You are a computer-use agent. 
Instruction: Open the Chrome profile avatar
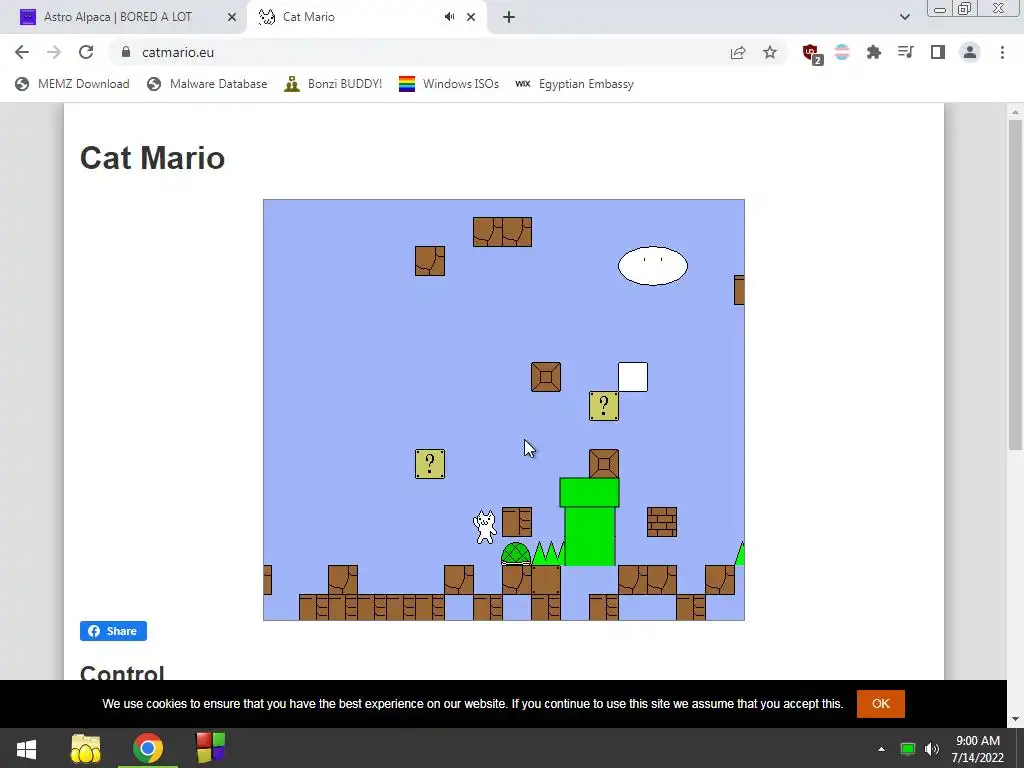pos(970,52)
